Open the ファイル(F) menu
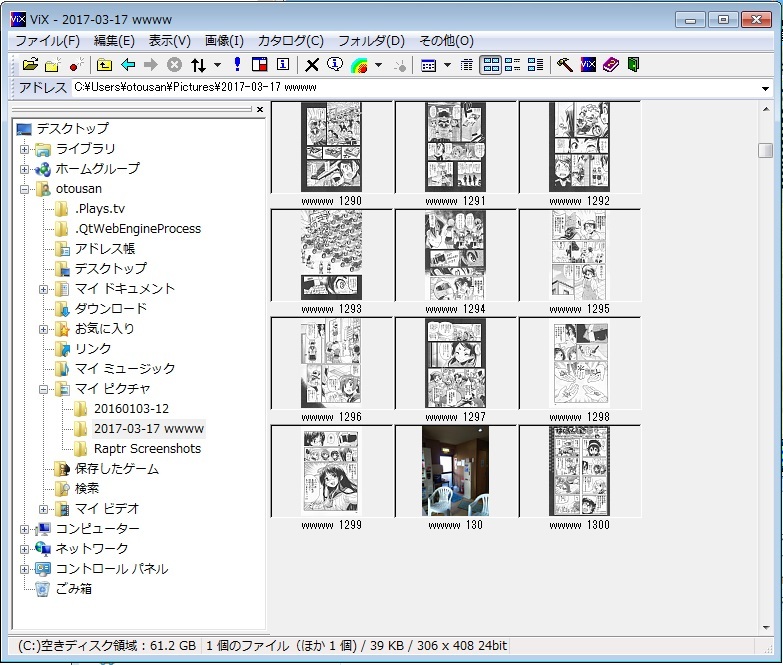Screen dimensions: 783x665 (x=47, y=40)
